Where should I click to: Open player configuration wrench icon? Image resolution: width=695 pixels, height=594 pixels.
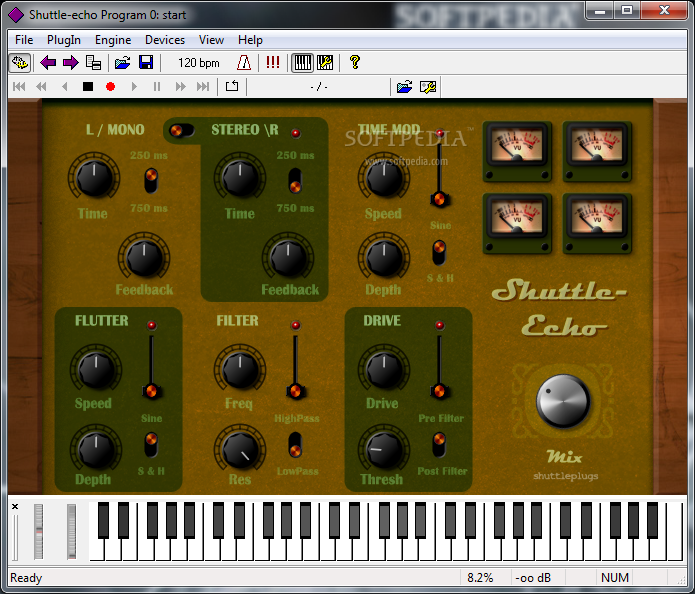click(428, 86)
